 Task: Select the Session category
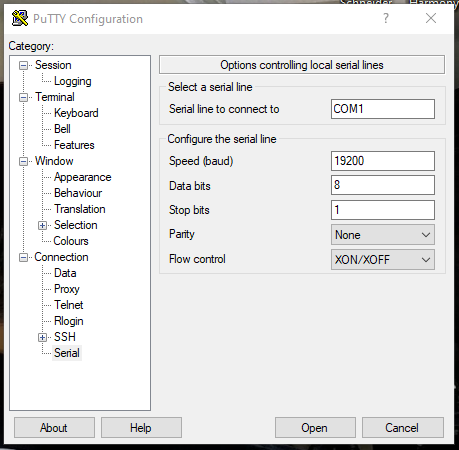pos(53,65)
